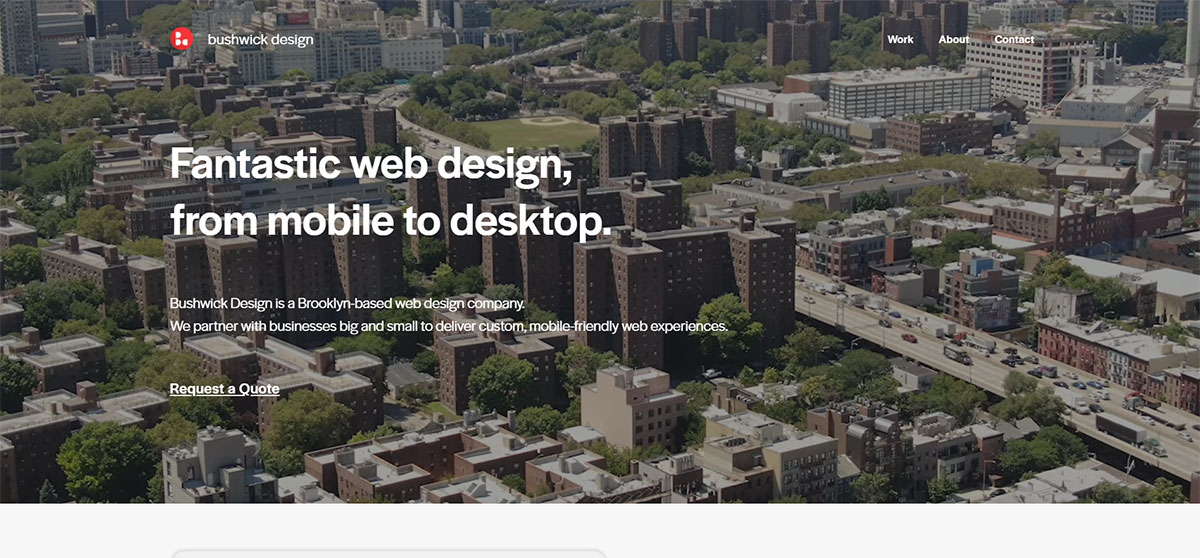The width and height of the screenshot is (1200, 558).
Task: Go to the About page
Action: 954,40
